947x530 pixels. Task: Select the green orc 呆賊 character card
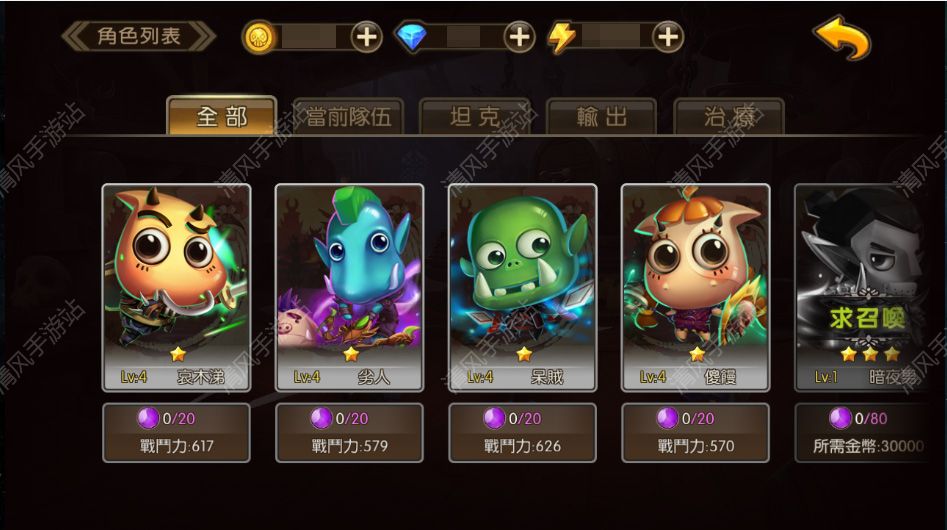[522, 288]
